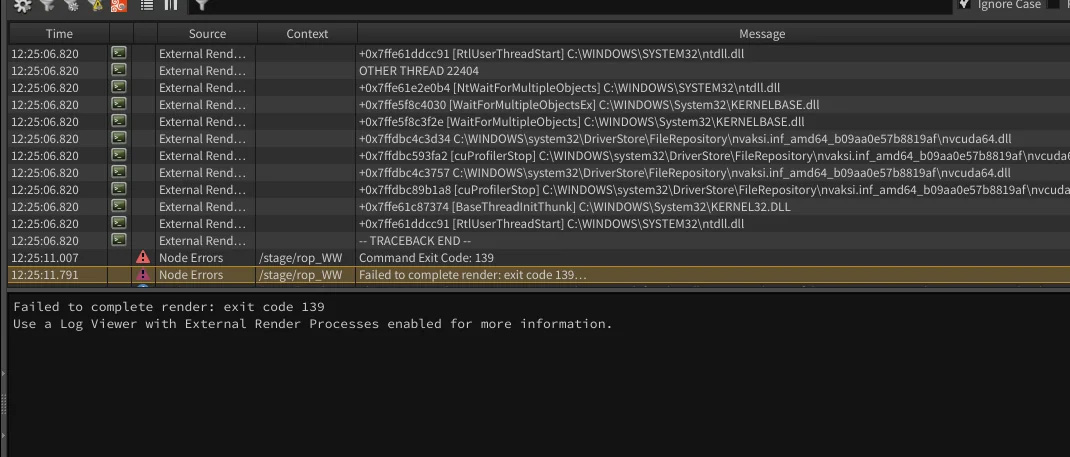Viewport: 1070px width, 457px height.
Task: Click the funnel-with-gear filter icon
Action: [70, 5]
